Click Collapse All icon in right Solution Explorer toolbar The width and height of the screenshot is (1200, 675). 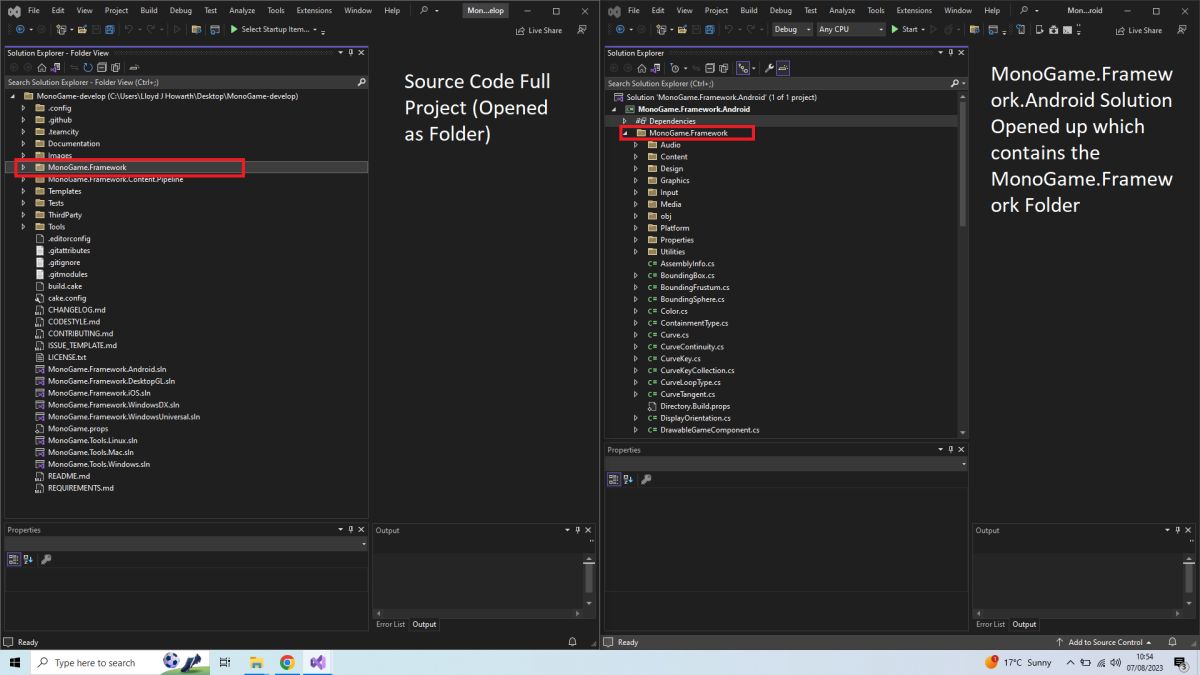pyautogui.click(x=710, y=68)
